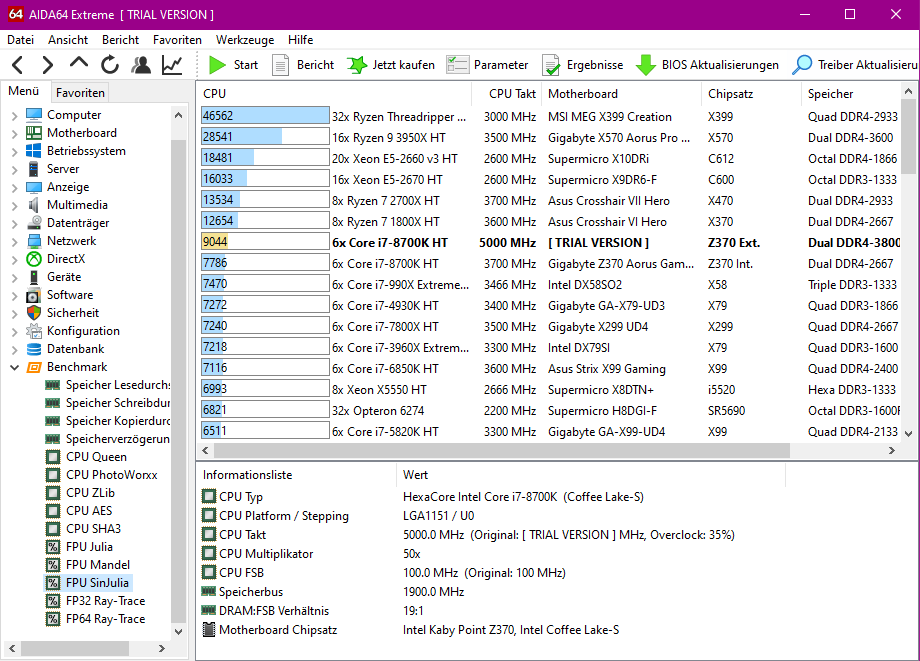Open the Ansicht menu
The height and width of the screenshot is (661, 920).
coord(68,40)
